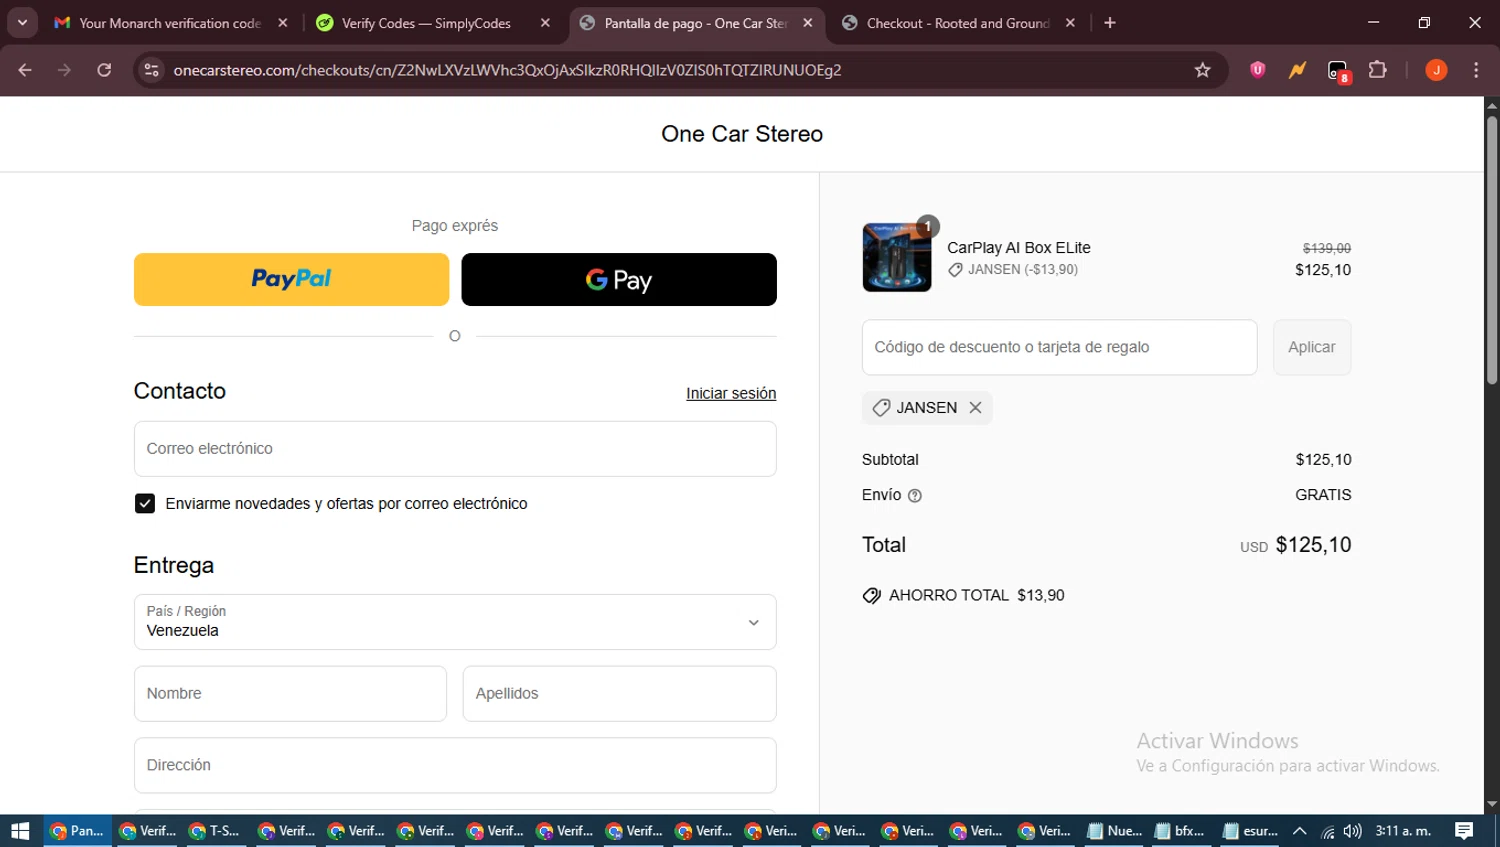Open the Pan... Chrome taskbar window

coord(78,830)
